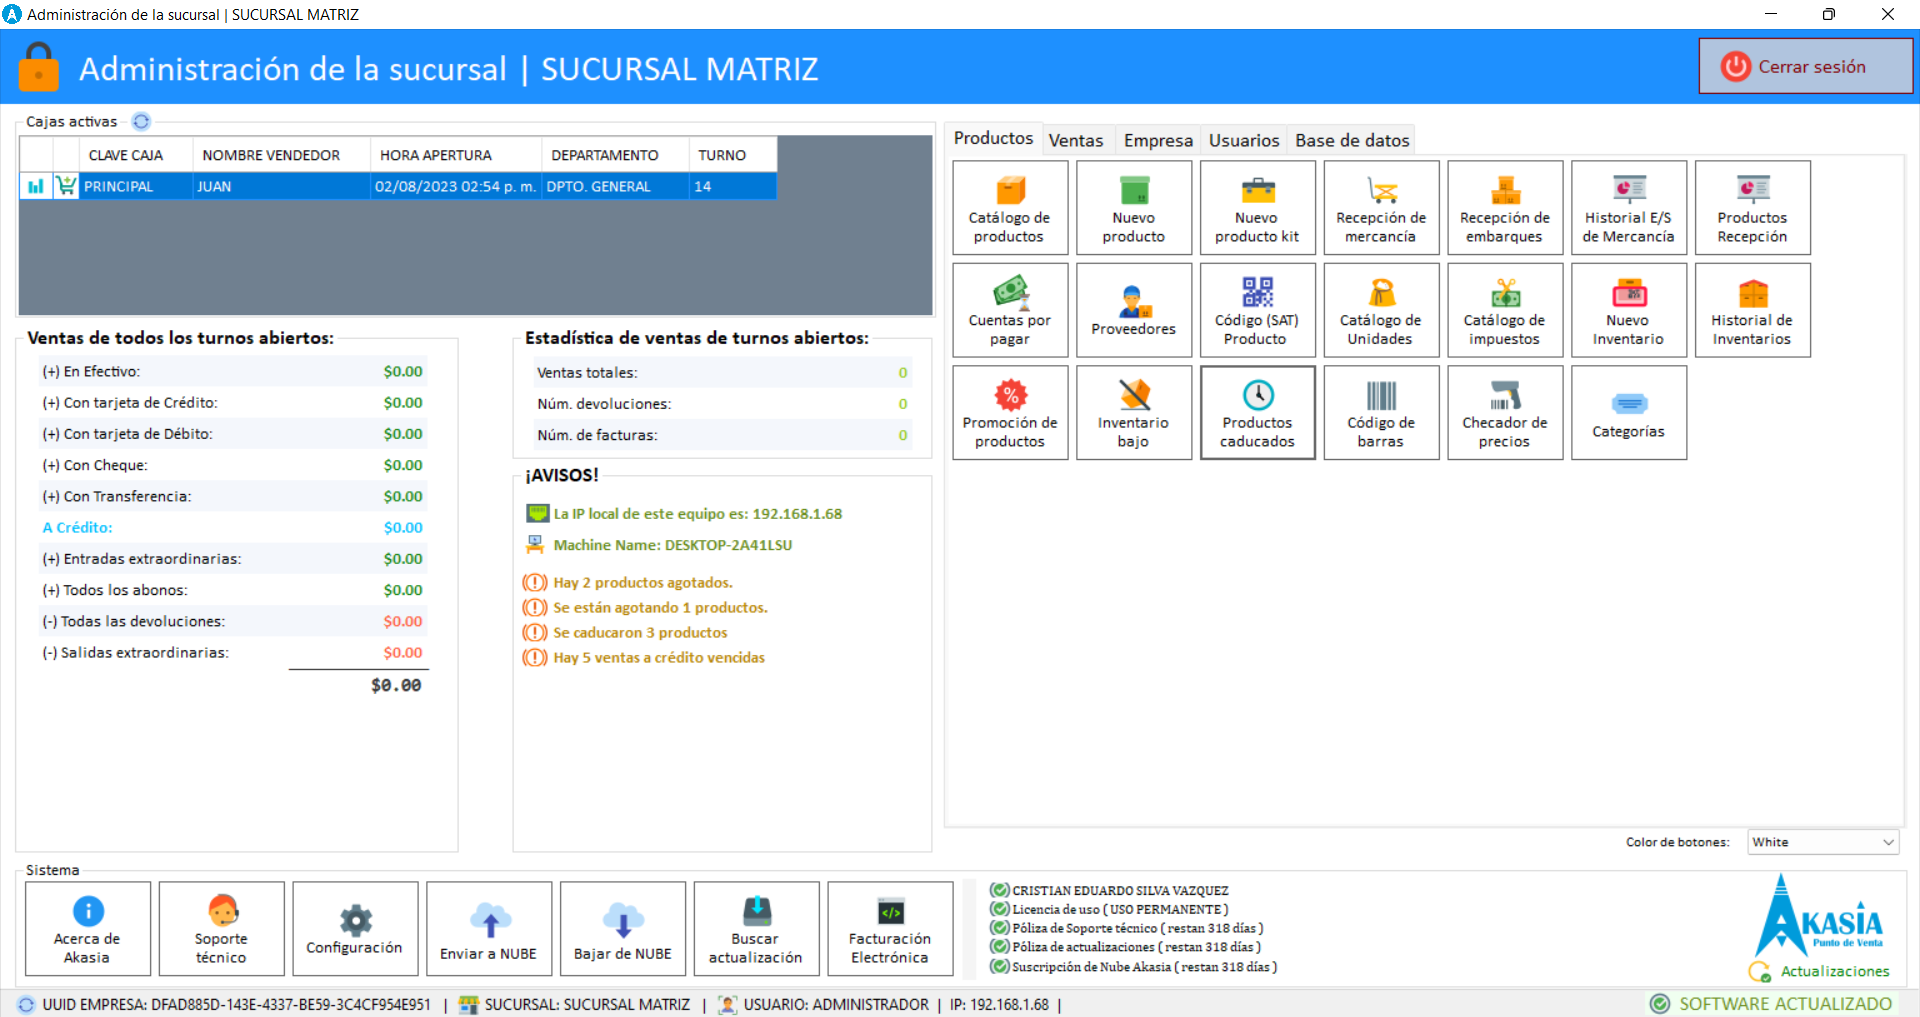Click the Cerrar sesión button
The image size is (1920, 1017).
tap(1805, 67)
